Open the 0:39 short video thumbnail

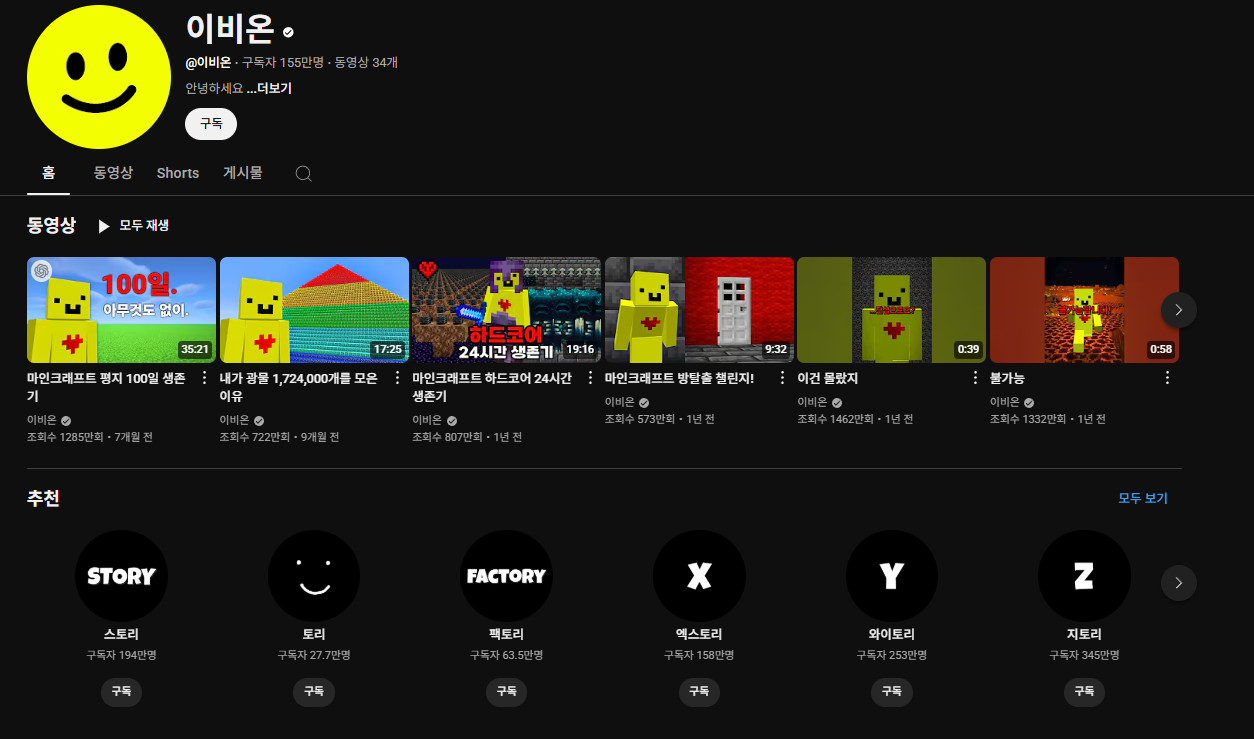click(x=891, y=310)
